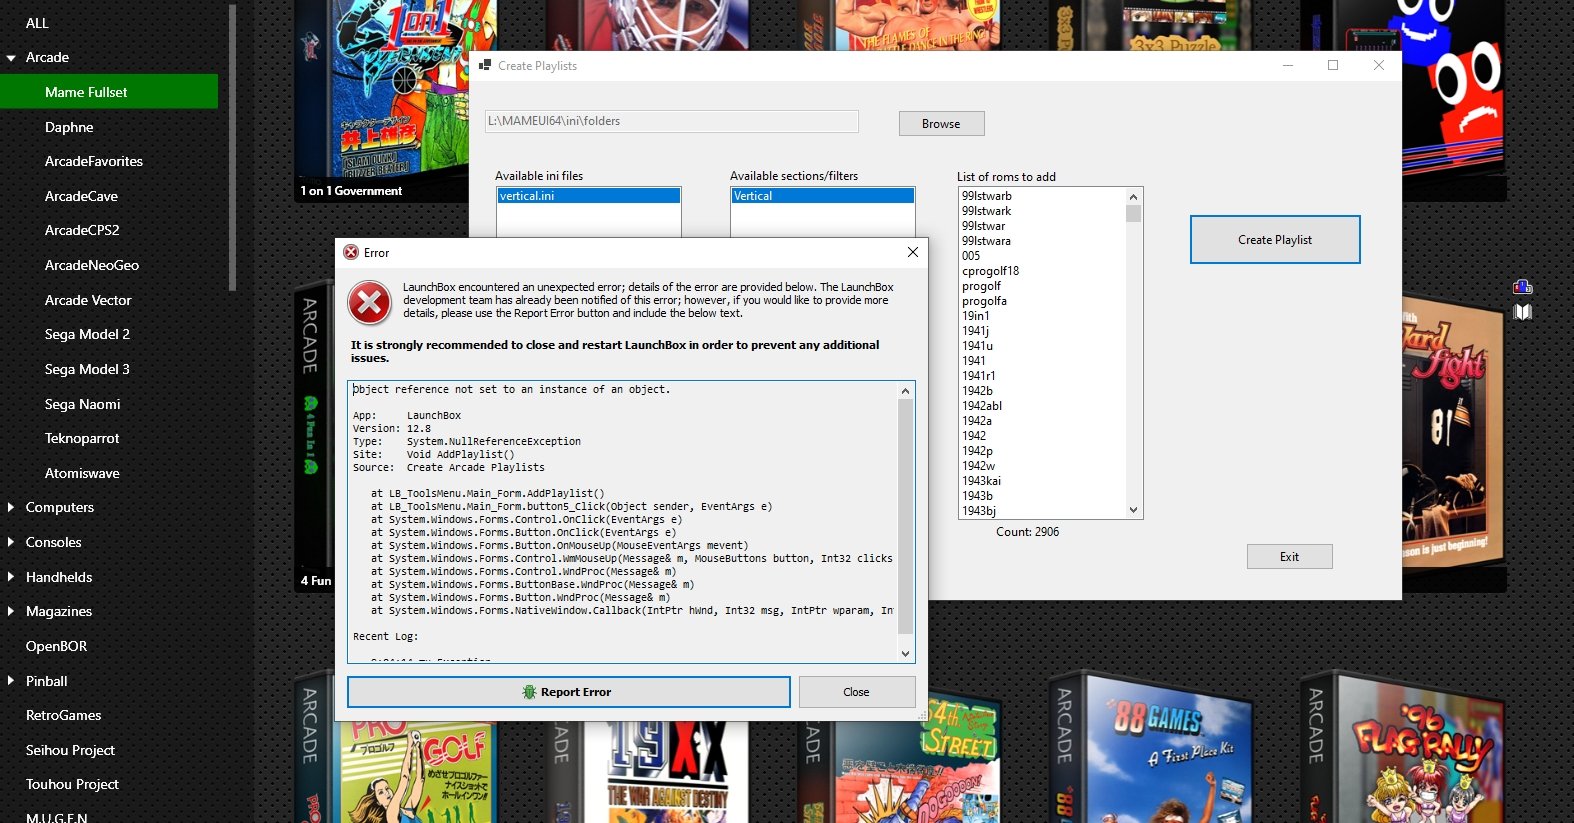Close the Error dialog with X
The image size is (1574, 823).
[x=912, y=252]
